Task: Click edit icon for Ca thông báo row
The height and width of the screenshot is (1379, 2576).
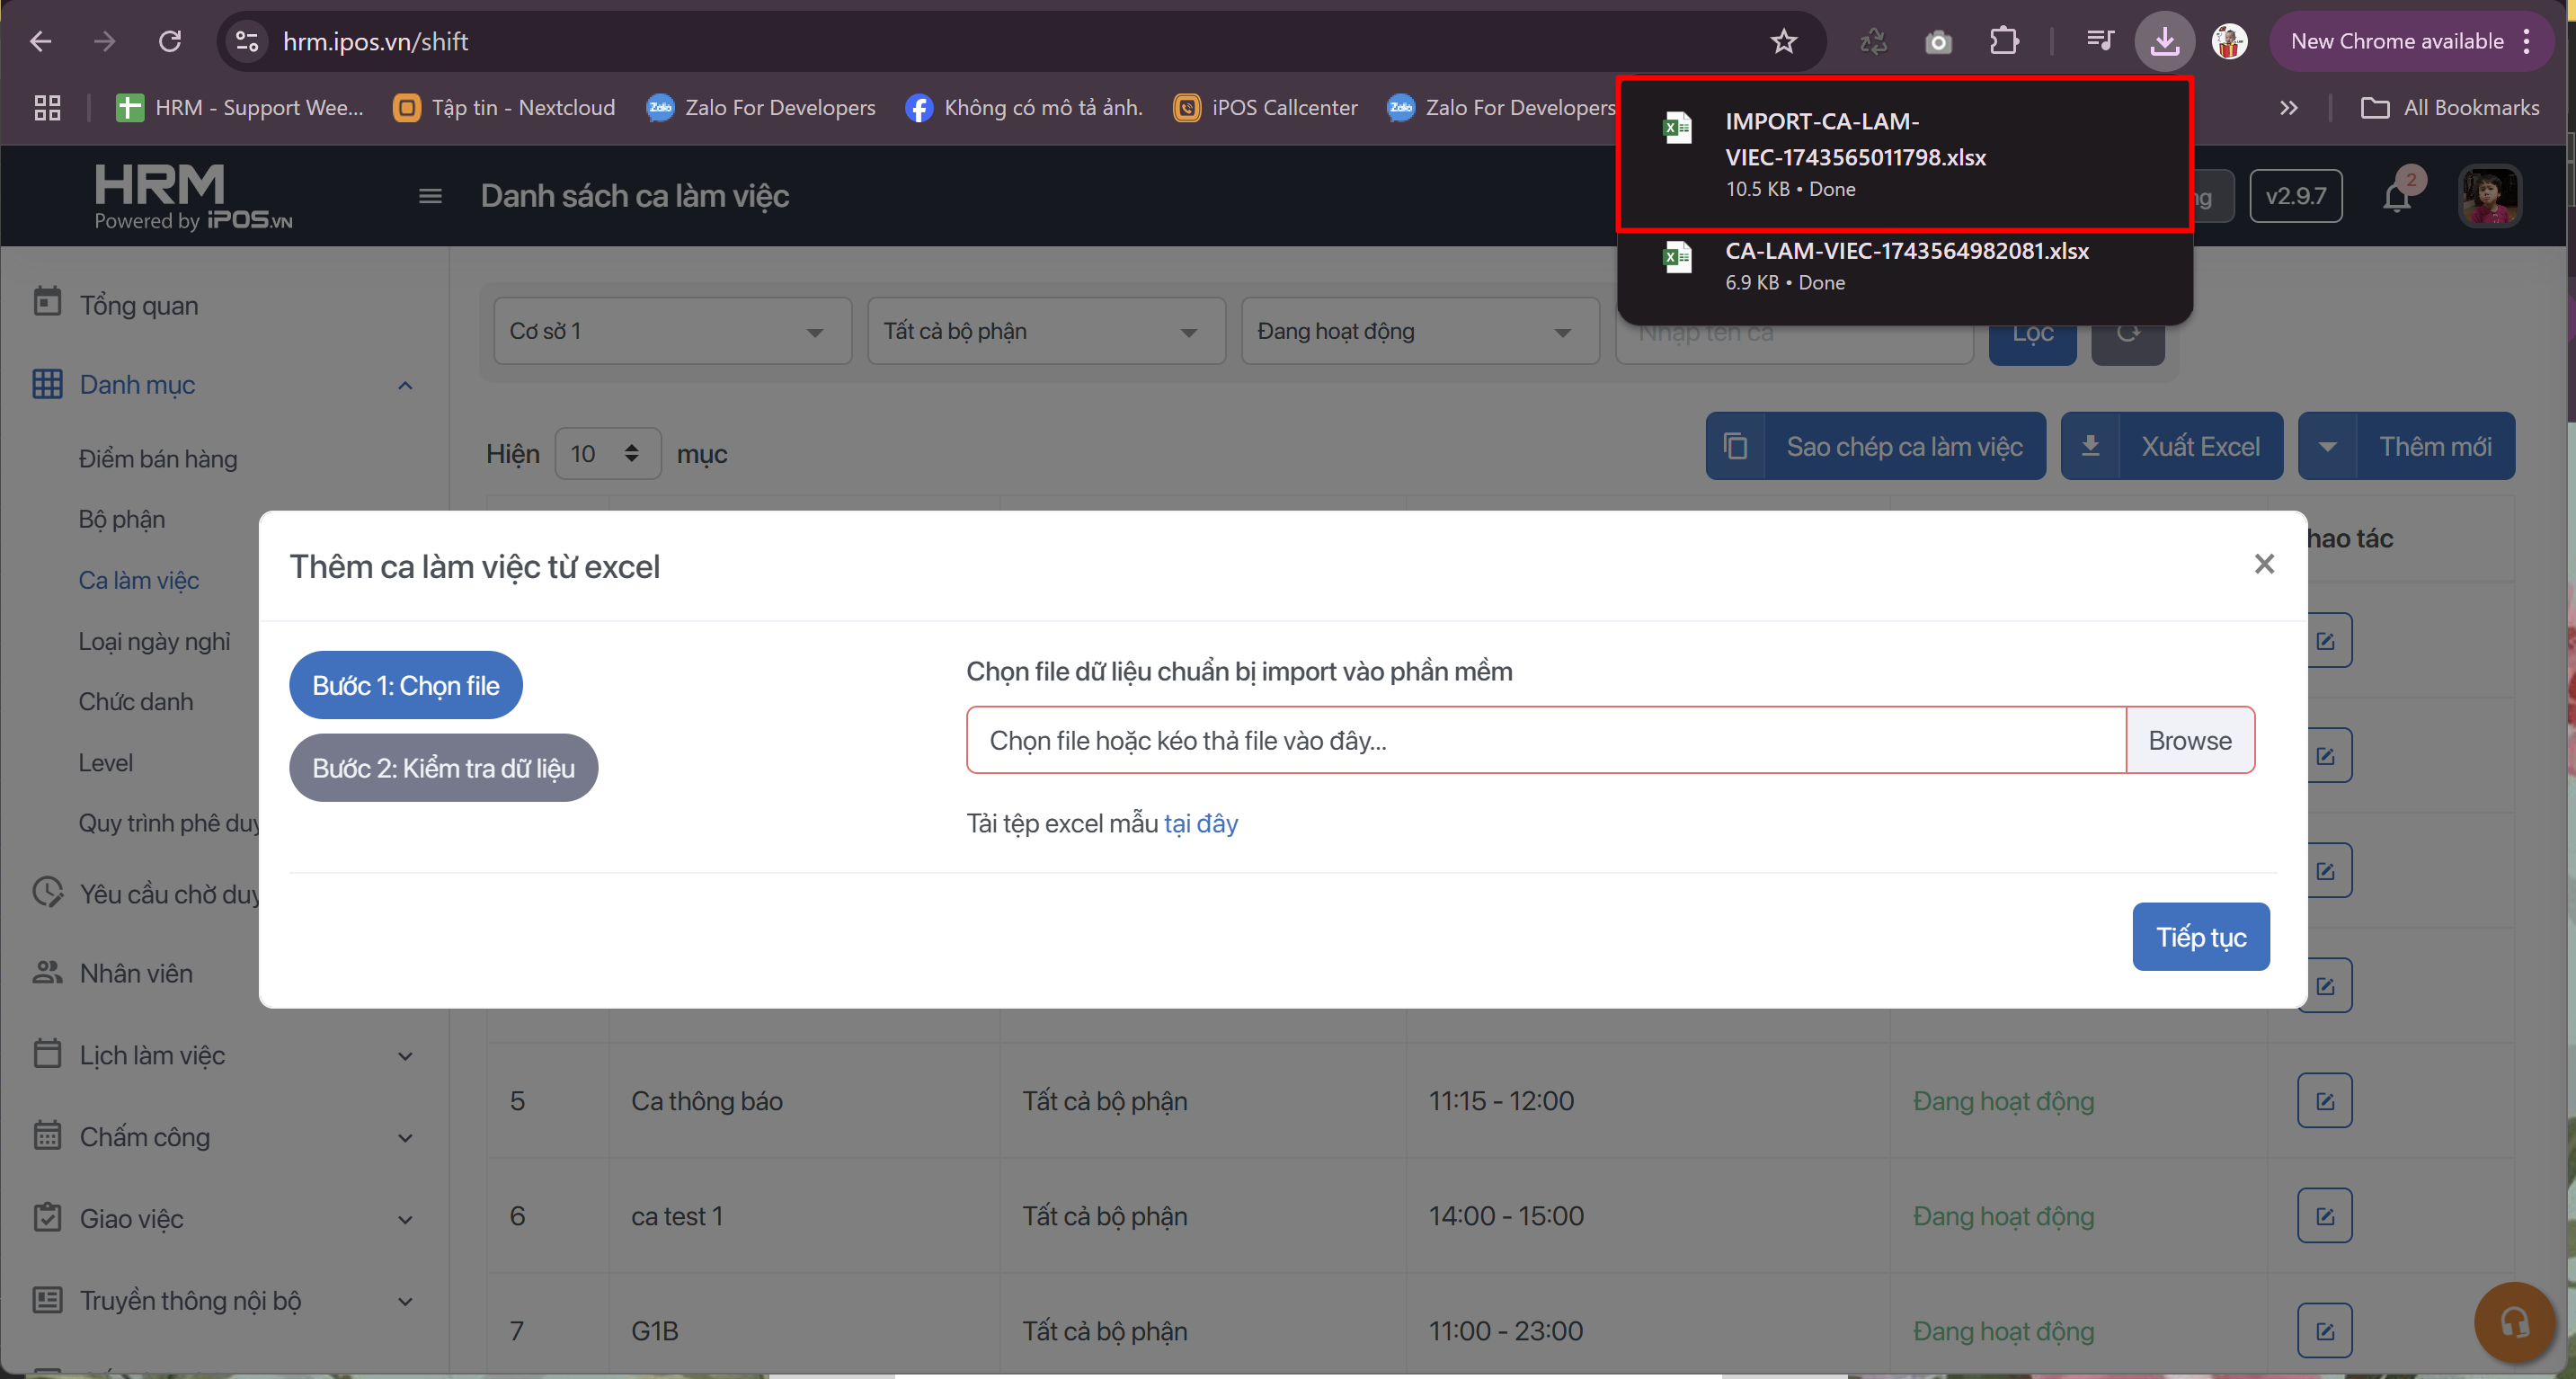Action: pyautogui.click(x=2324, y=1101)
